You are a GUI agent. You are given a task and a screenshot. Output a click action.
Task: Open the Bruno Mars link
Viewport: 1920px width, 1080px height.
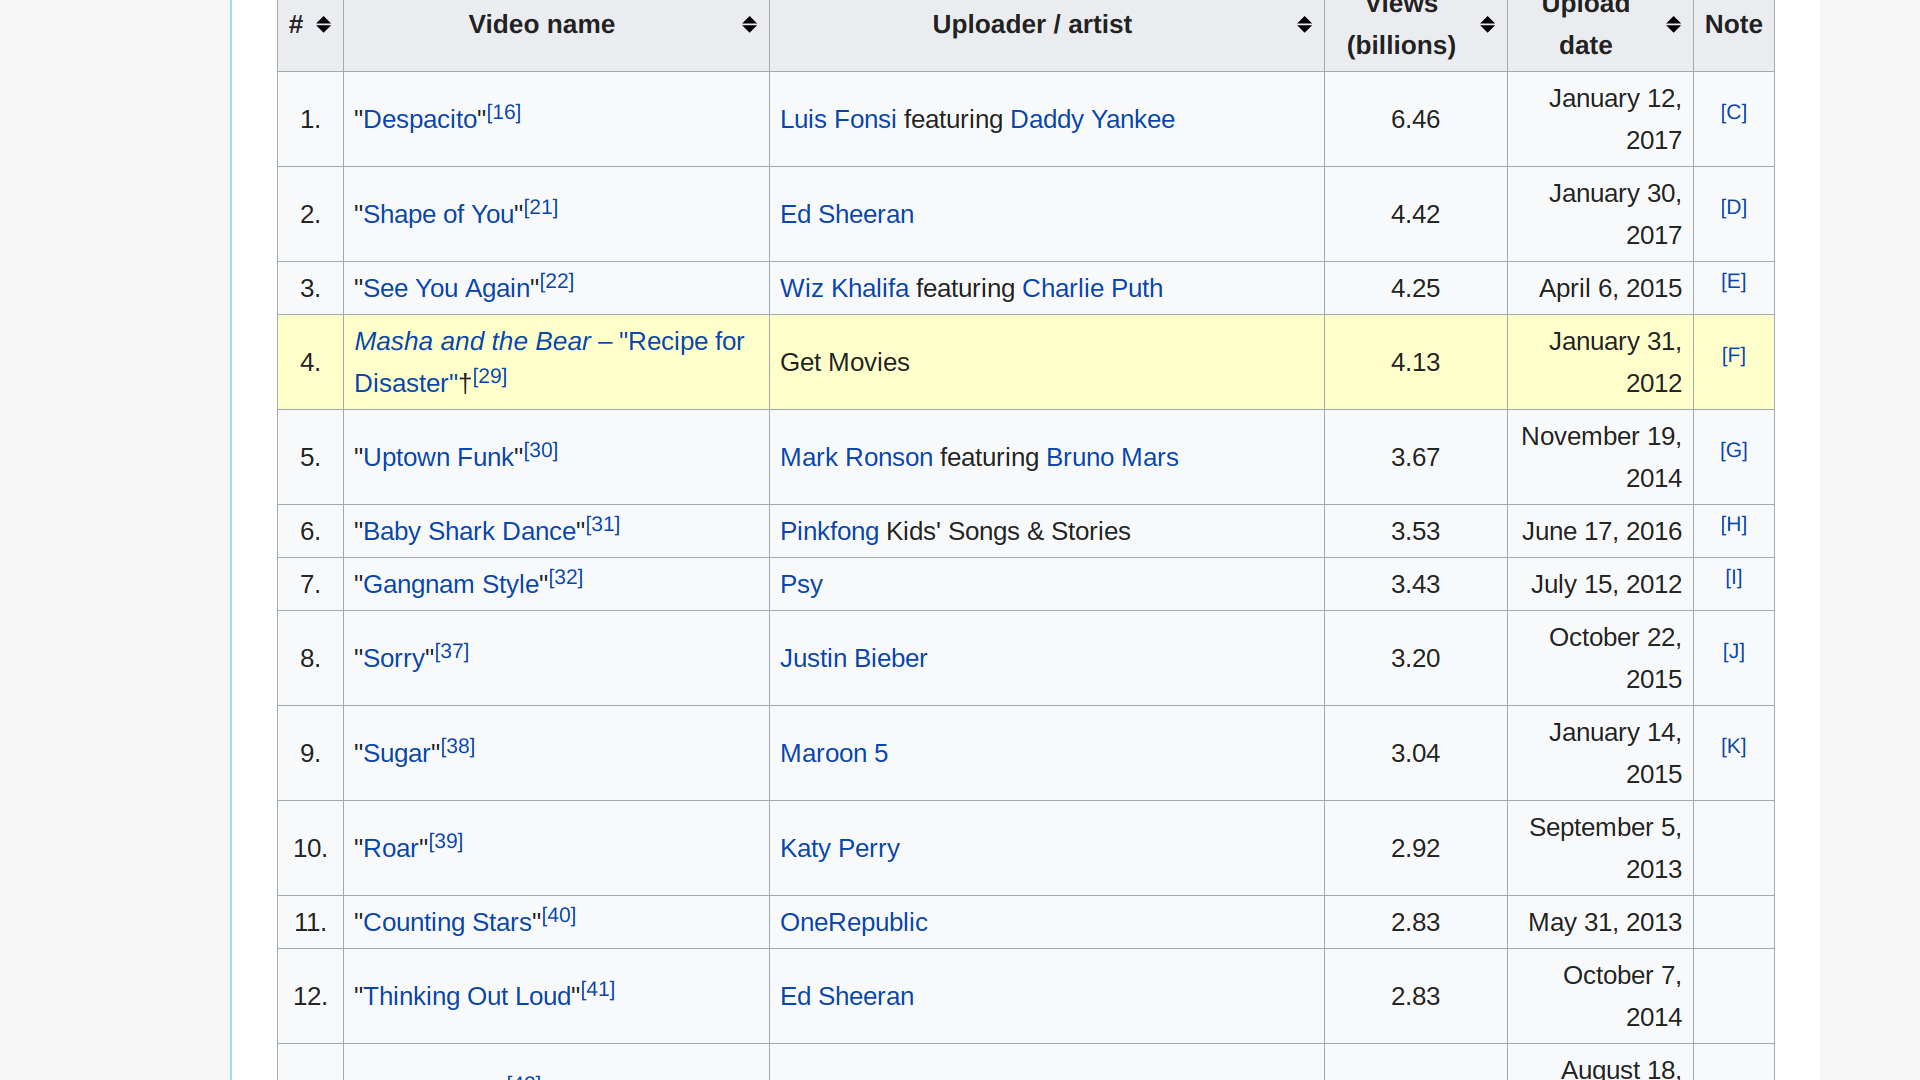tap(1112, 458)
